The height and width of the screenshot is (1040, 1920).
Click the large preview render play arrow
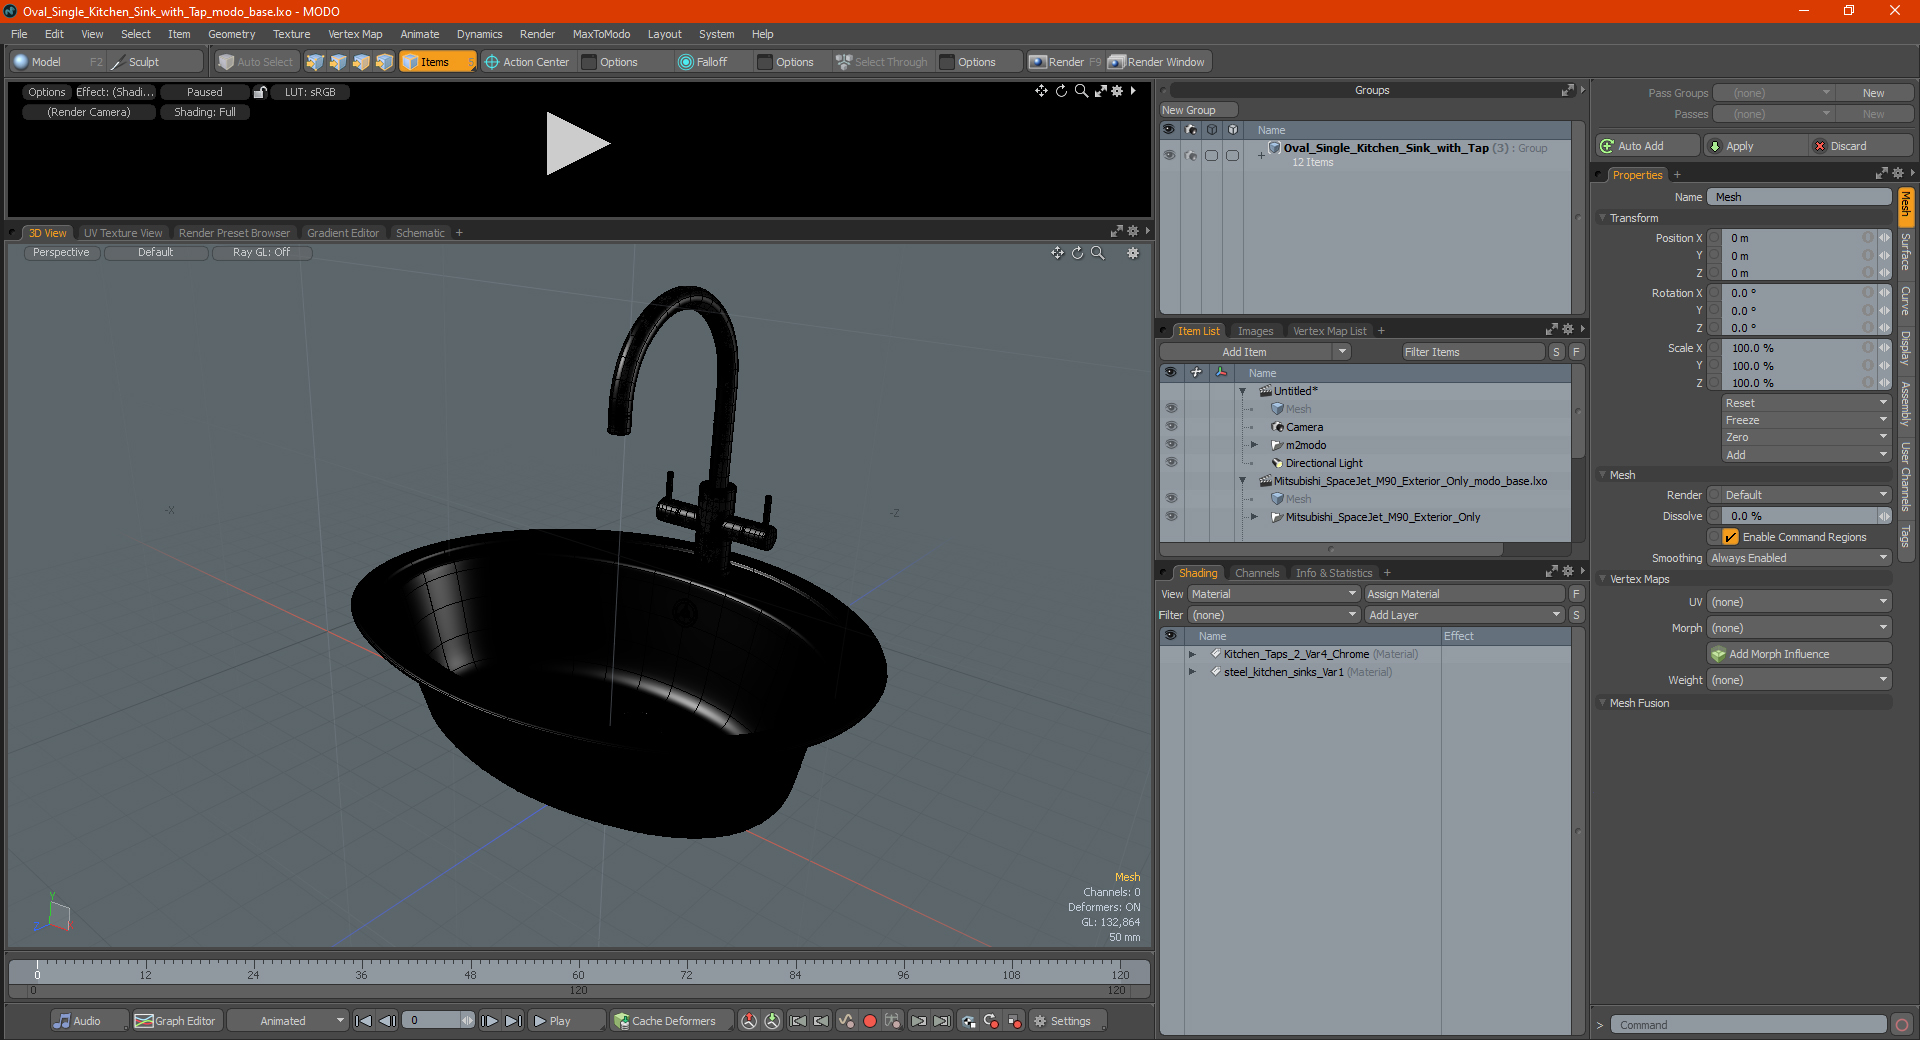point(577,144)
